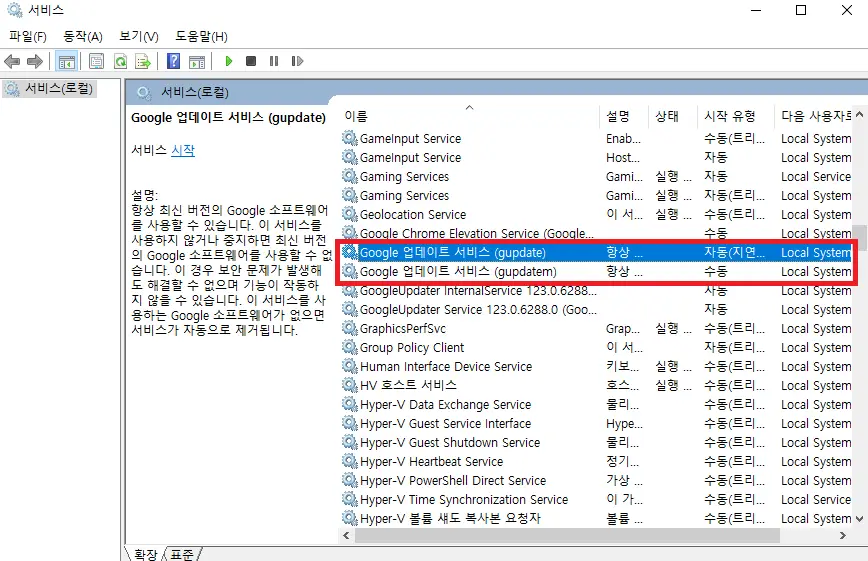Click the Services gear icon in the title bar
Viewport: 868px width, 561px height.
pyautogui.click(x=14, y=10)
